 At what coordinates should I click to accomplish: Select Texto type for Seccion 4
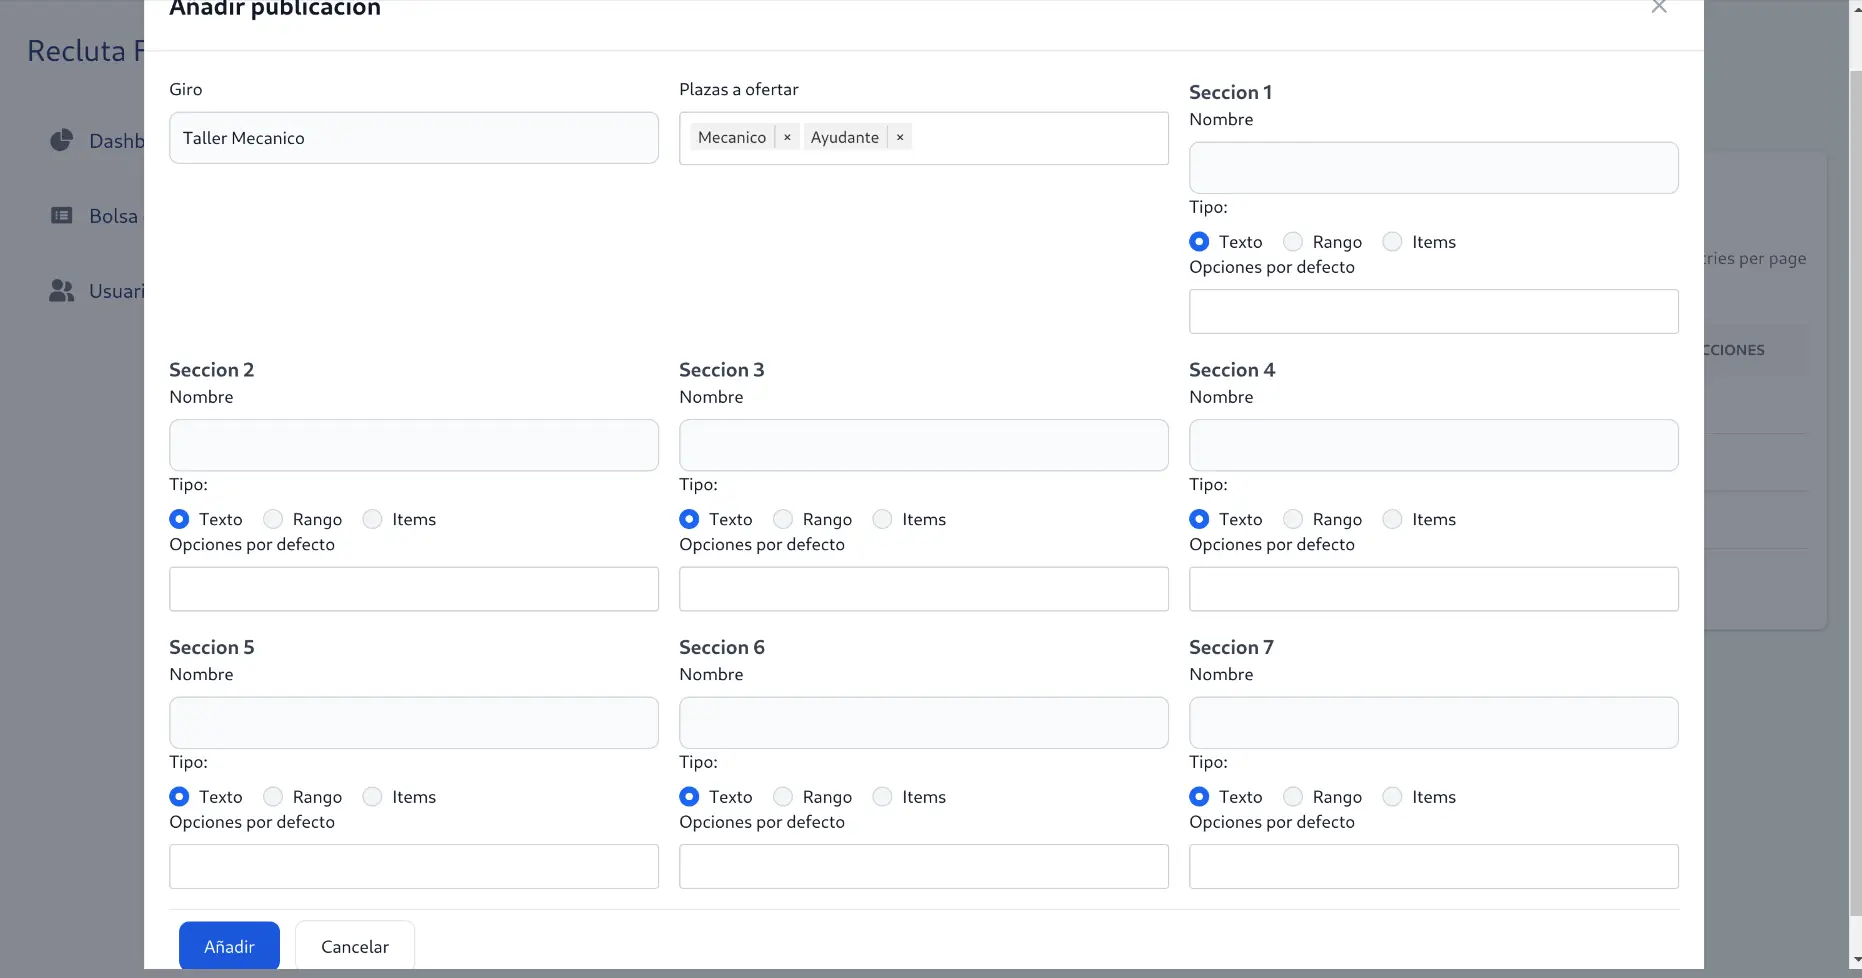[1199, 519]
